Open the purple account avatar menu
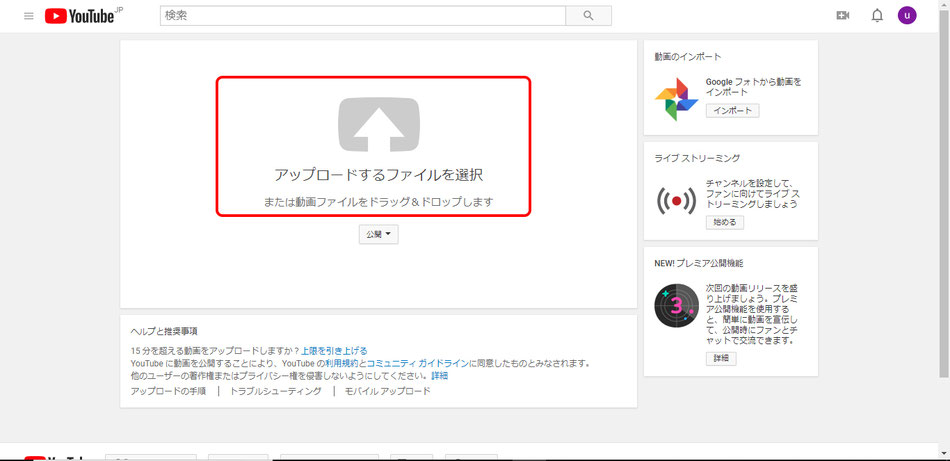 pos(907,15)
